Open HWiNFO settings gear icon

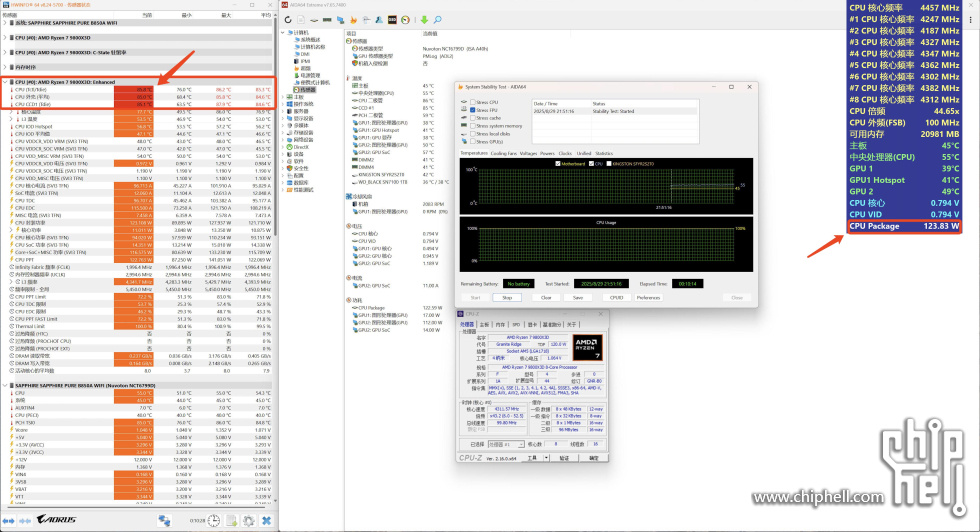tap(248, 521)
